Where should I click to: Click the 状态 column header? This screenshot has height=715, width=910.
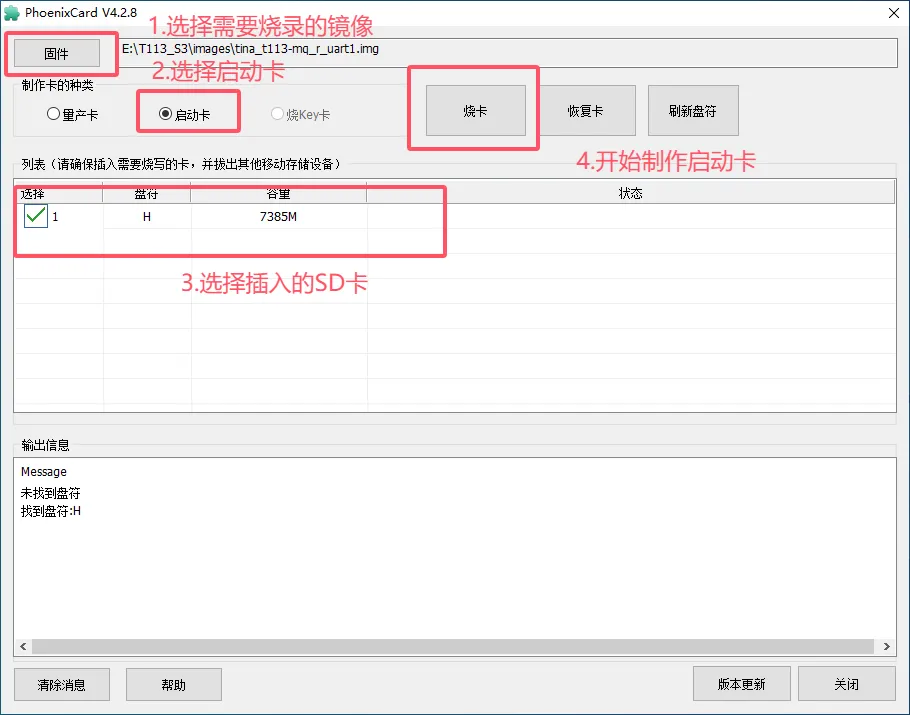pos(630,193)
